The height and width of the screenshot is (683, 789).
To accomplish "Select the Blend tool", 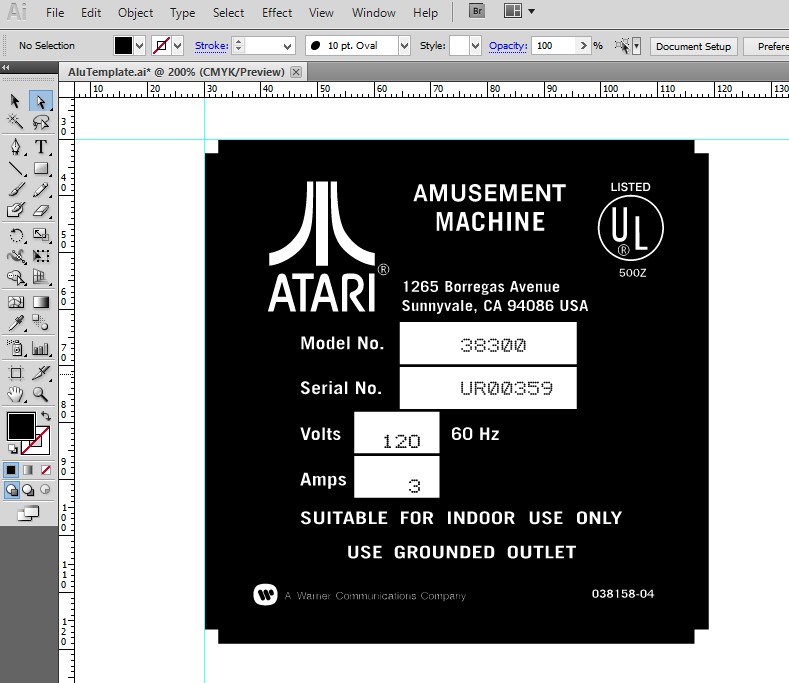I will click(x=41, y=323).
